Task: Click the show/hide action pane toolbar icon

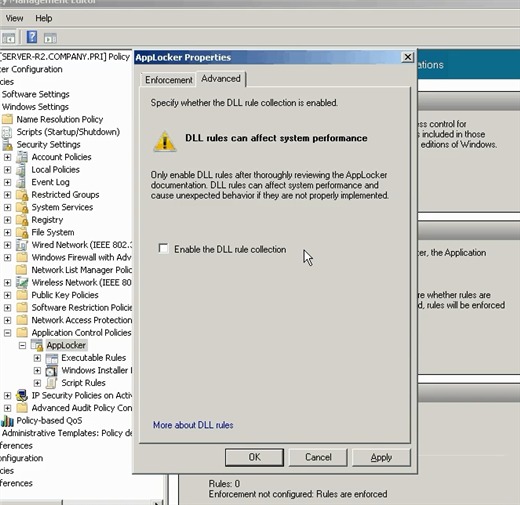Action: (x=50, y=38)
